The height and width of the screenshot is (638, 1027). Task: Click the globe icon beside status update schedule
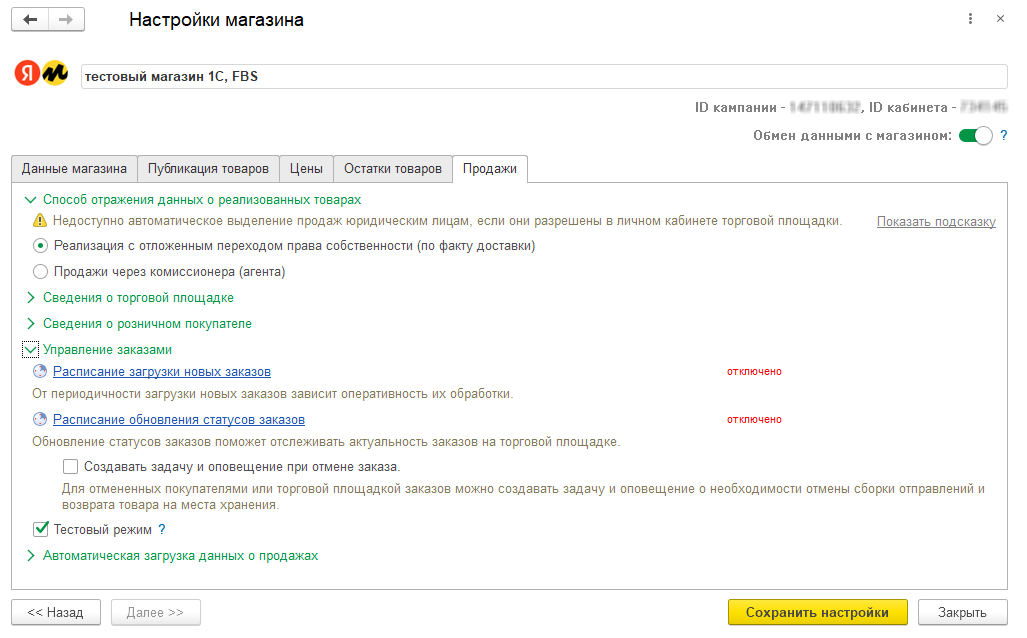40,420
